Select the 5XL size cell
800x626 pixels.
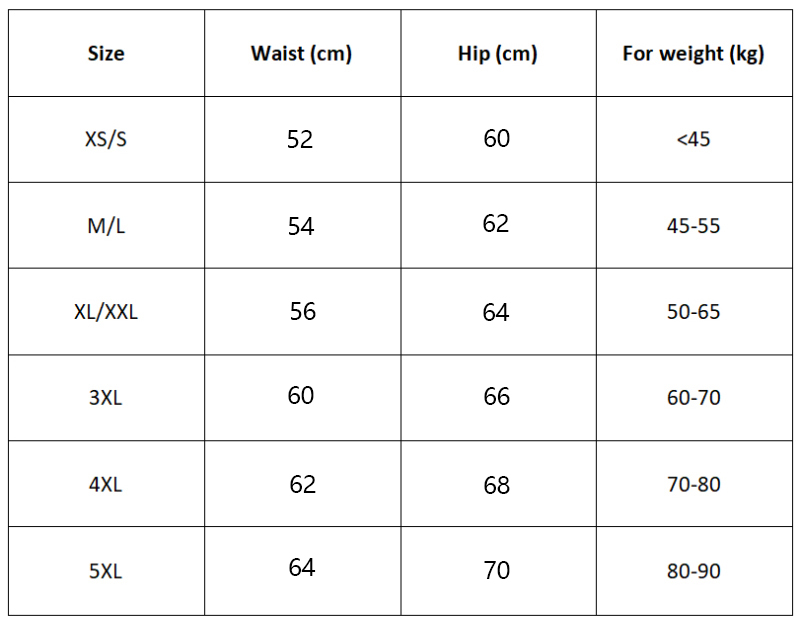point(106,572)
